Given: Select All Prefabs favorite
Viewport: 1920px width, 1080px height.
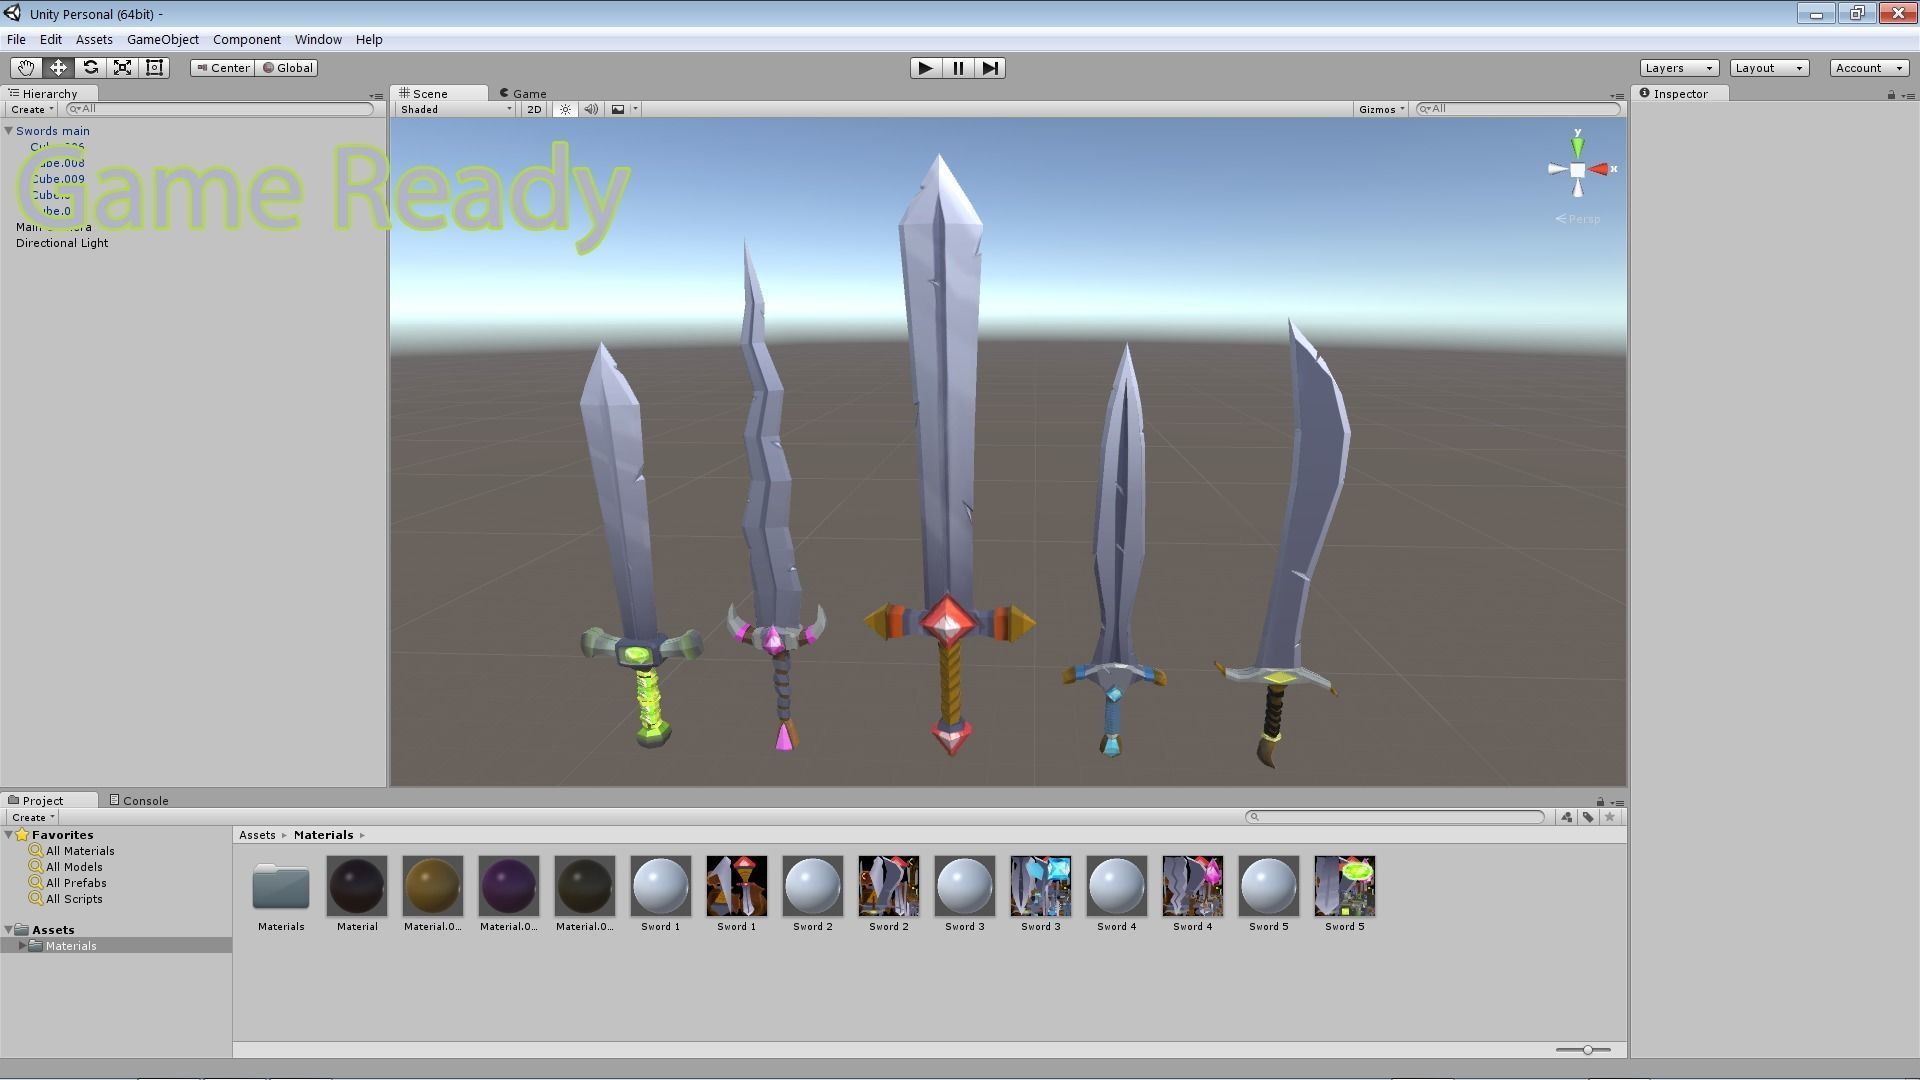Looking at the screenshot, I should click(x=76, y=883).
